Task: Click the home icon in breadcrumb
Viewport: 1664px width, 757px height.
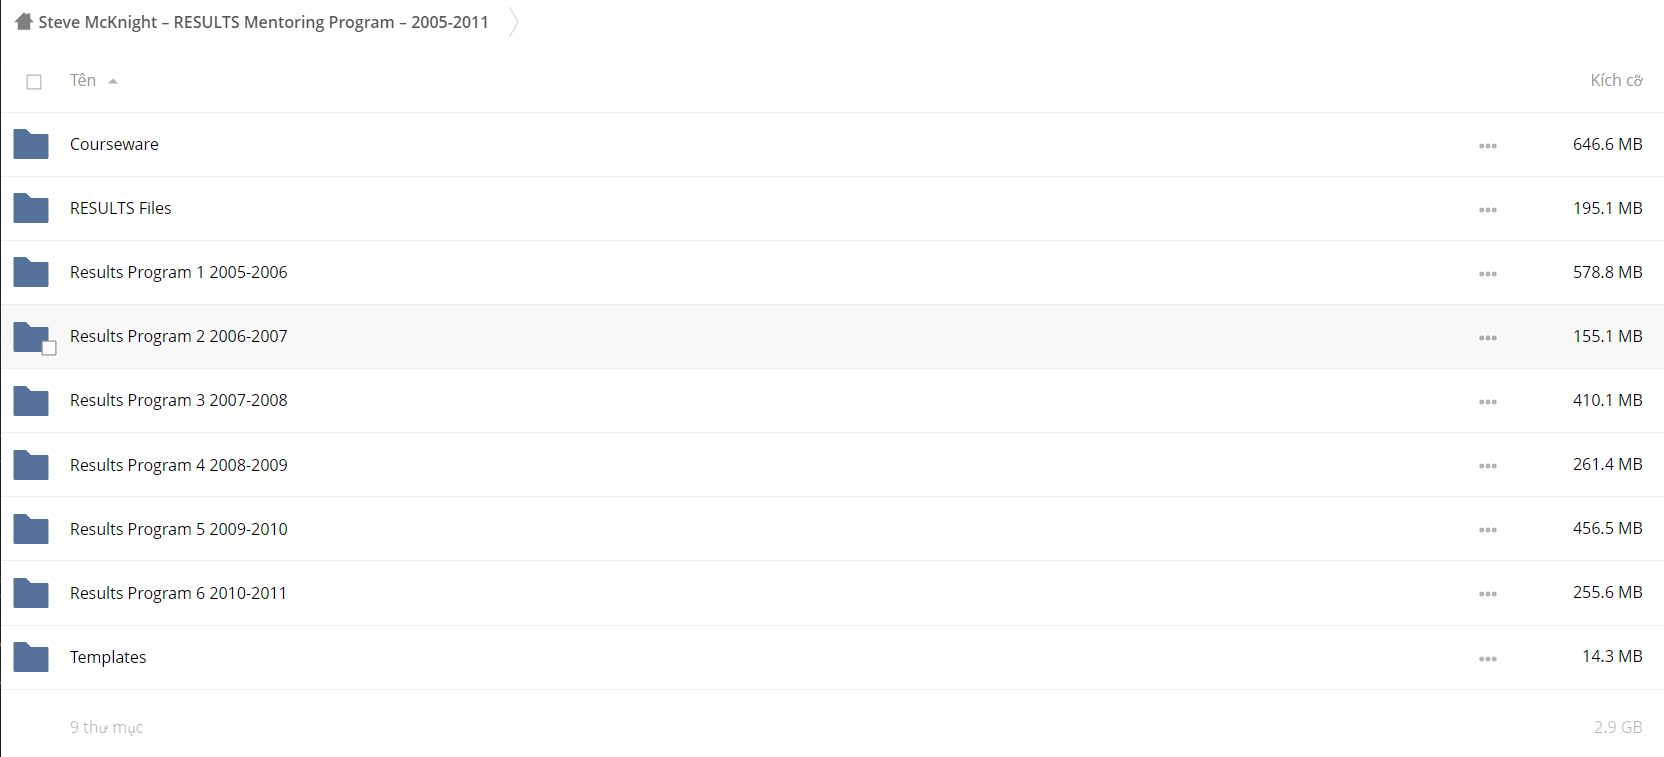Action: coord(24,22)
